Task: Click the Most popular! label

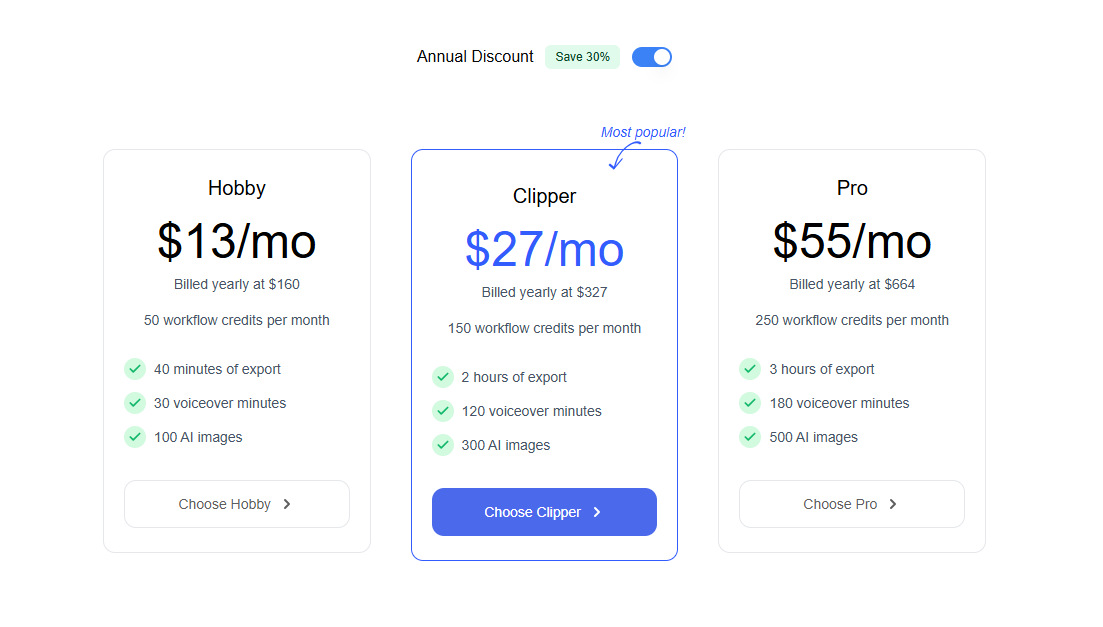Action: (x=643, y=132)
